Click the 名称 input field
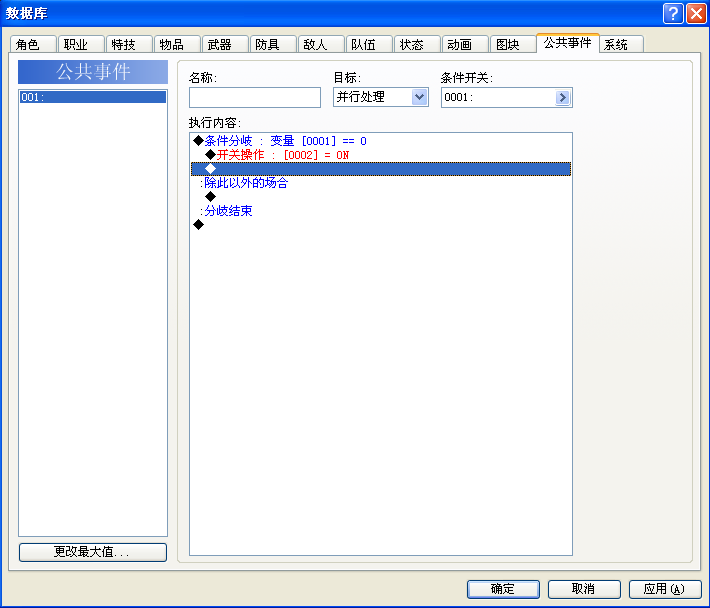The width and height of the screenshot is (710, 608). 255,97
